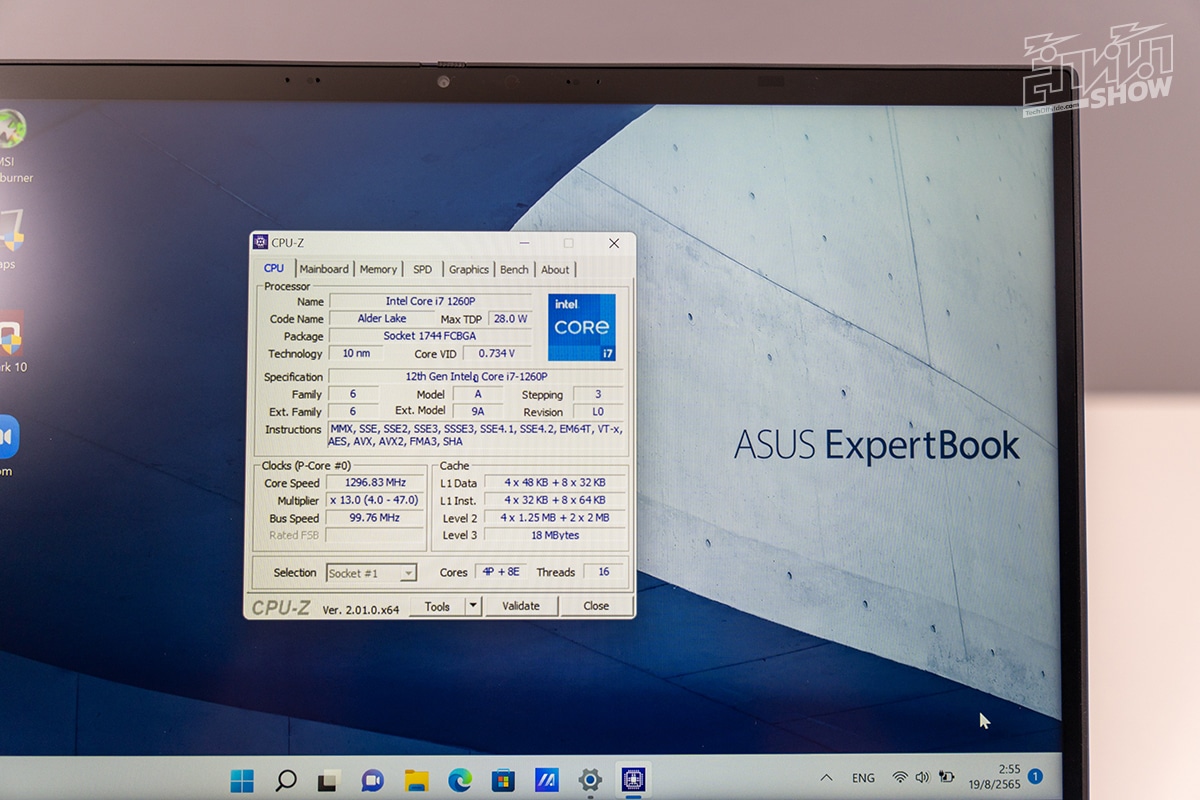The width and height of the screenshot is (1200, 800).
Task: Click the Stepping value 3
Action: (x=598, y=394)
